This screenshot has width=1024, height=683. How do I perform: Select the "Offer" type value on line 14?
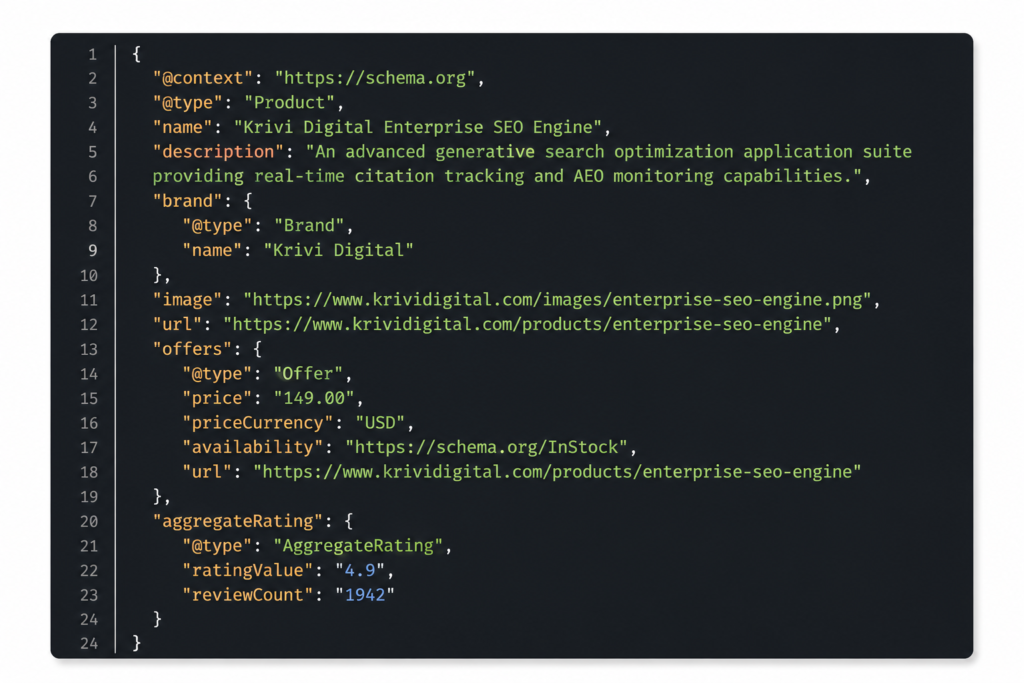click(x=308, y=373)
